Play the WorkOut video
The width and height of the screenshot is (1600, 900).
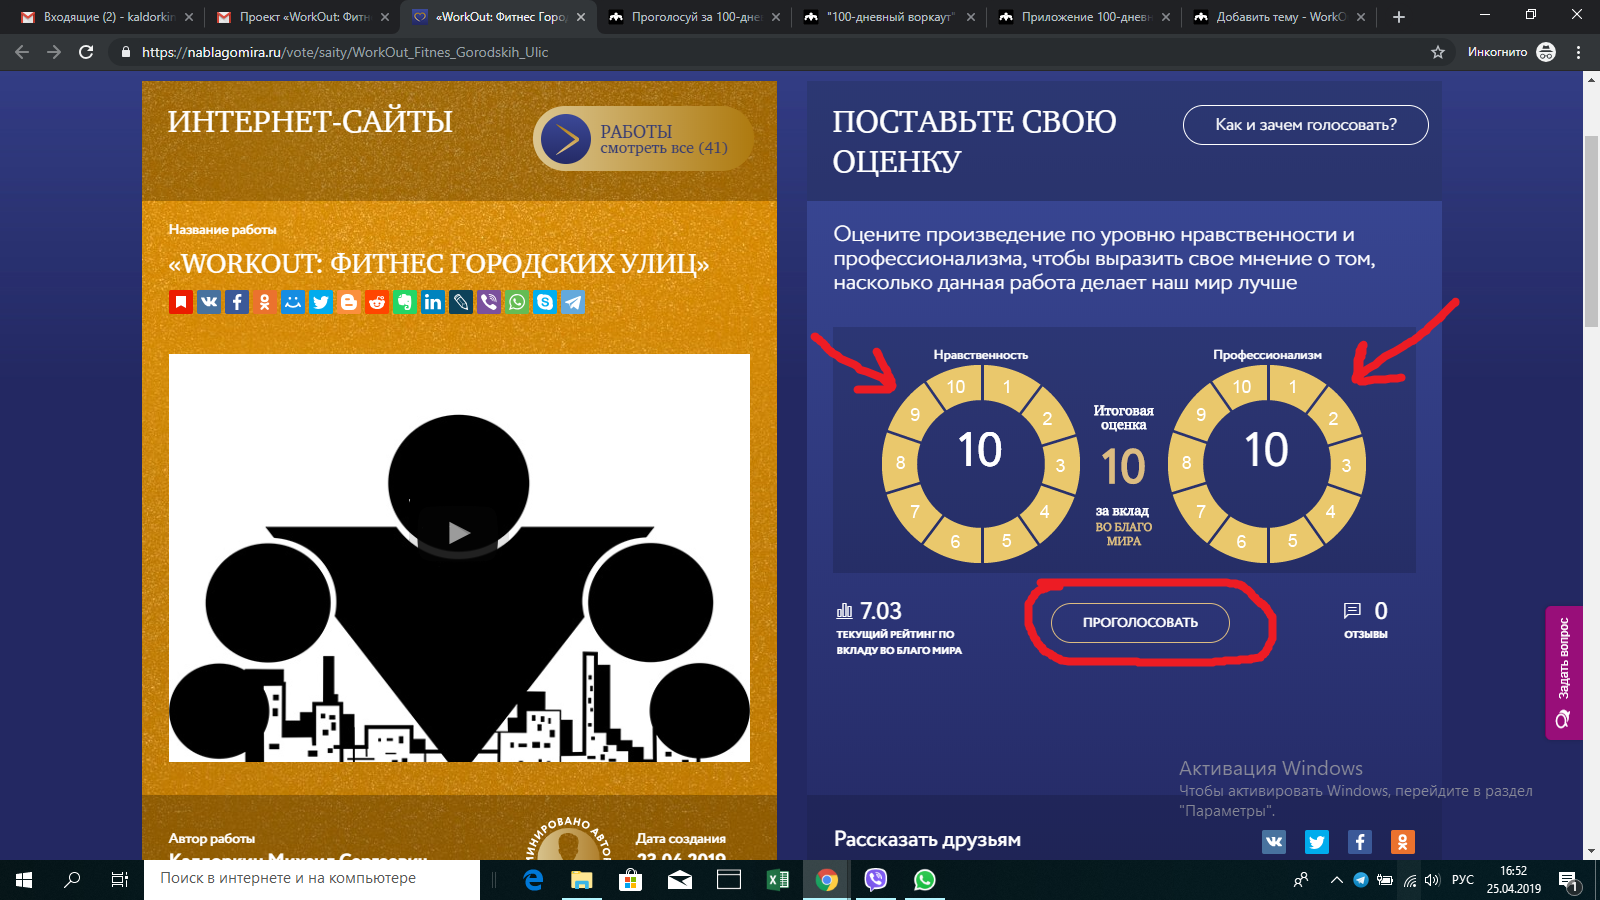coord(458,532)
